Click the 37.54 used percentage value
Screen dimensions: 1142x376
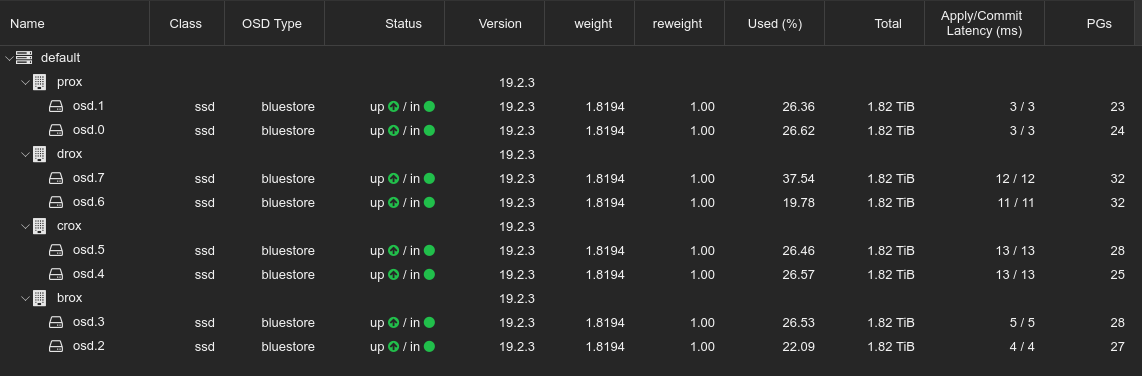point(798,179)
